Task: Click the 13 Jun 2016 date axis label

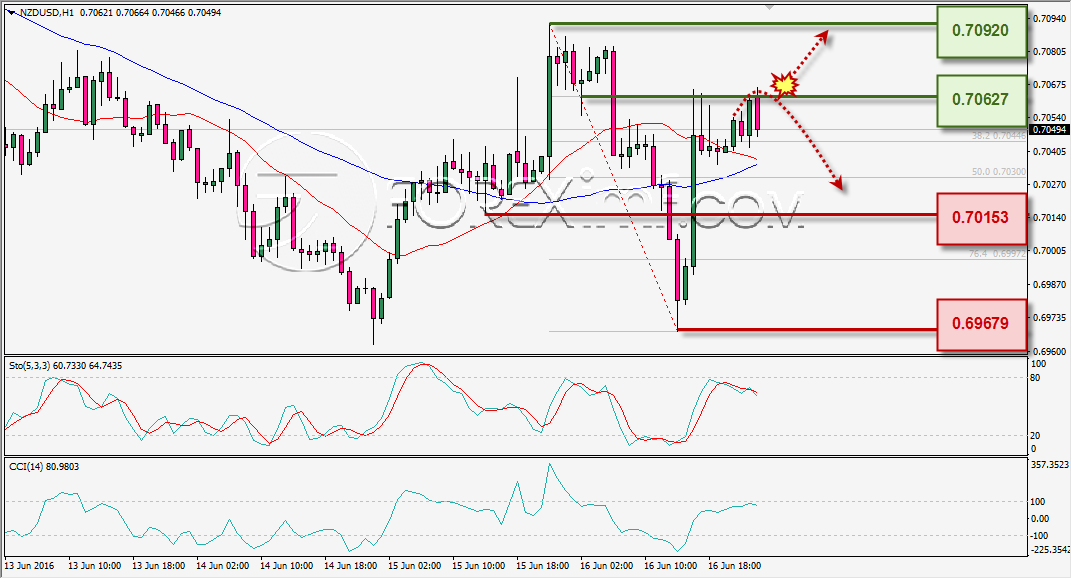Action: (29, 567)
